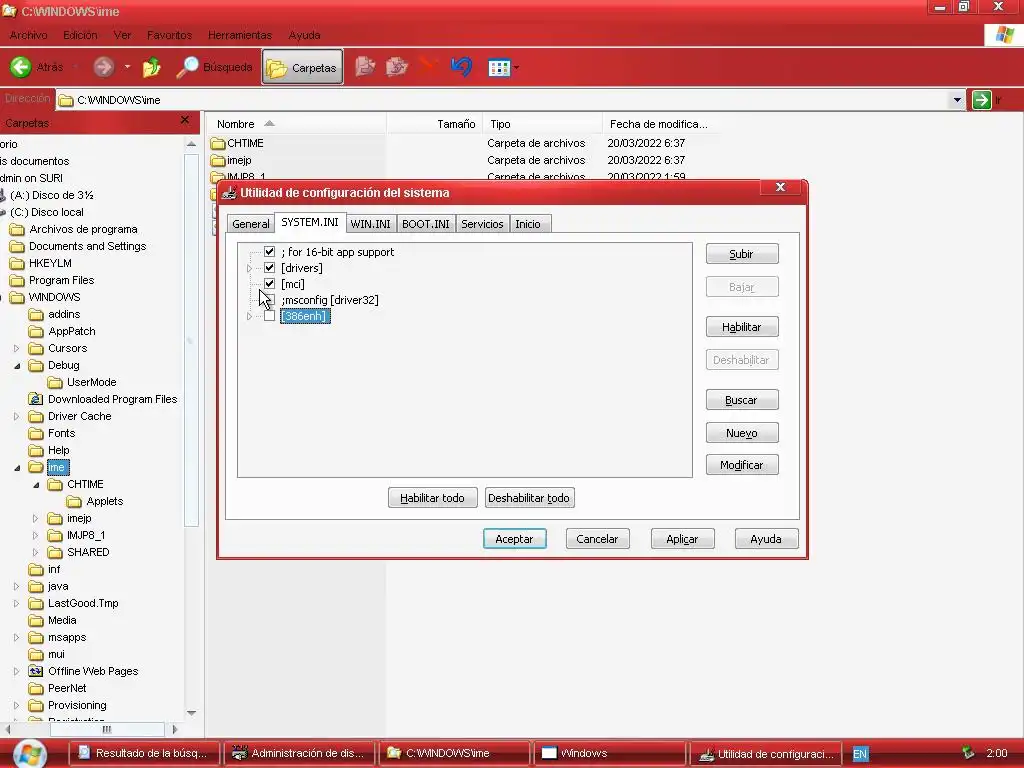Click the system tray network icon
1024x768 pixels.
(968, 753)
